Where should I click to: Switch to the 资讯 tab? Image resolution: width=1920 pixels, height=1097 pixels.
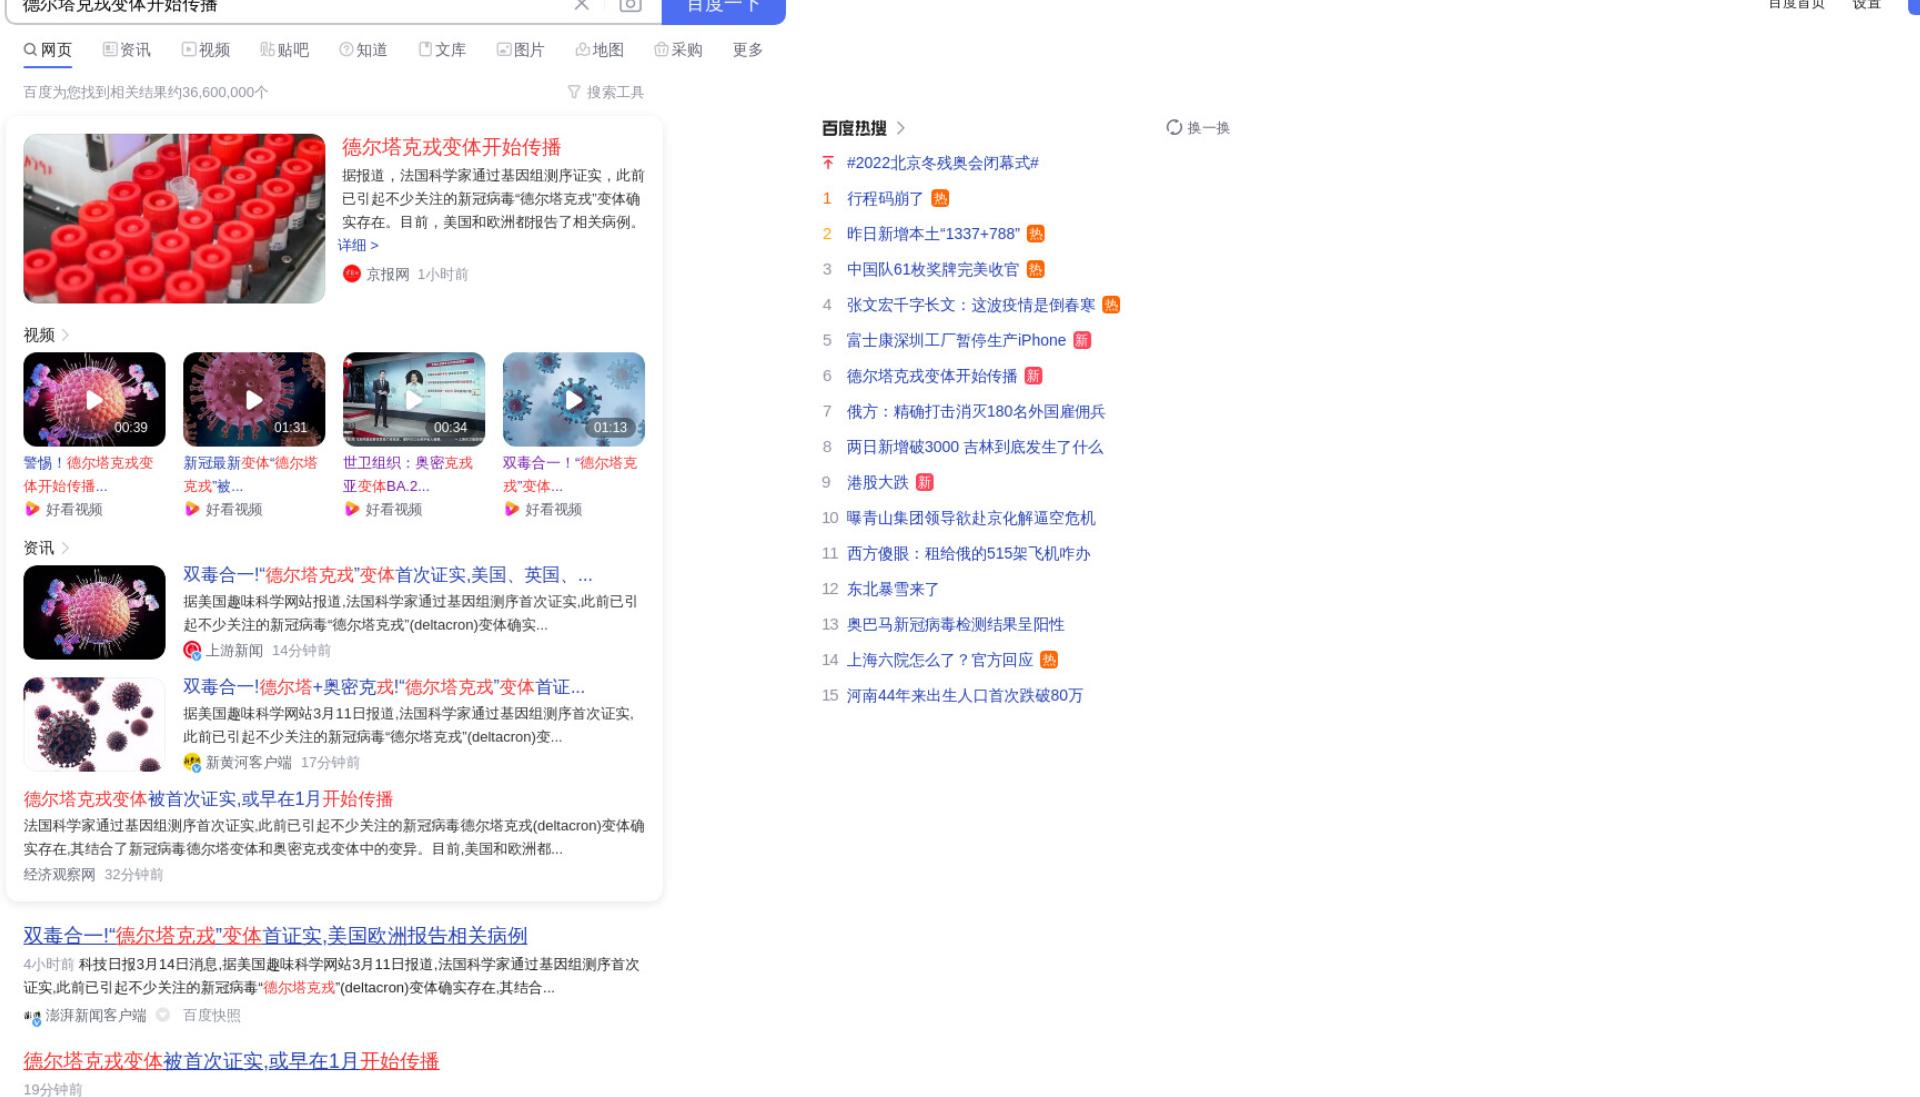pos(127,50)
